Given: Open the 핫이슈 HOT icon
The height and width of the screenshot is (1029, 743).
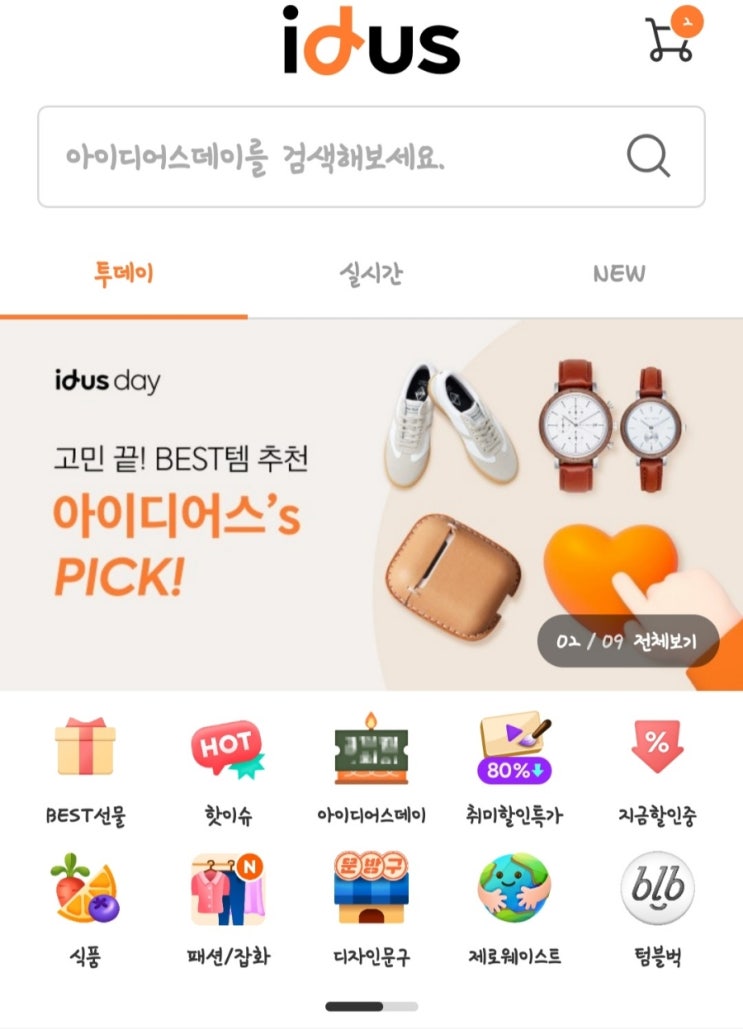Looking at the screenshot, I should pos(228,749).
